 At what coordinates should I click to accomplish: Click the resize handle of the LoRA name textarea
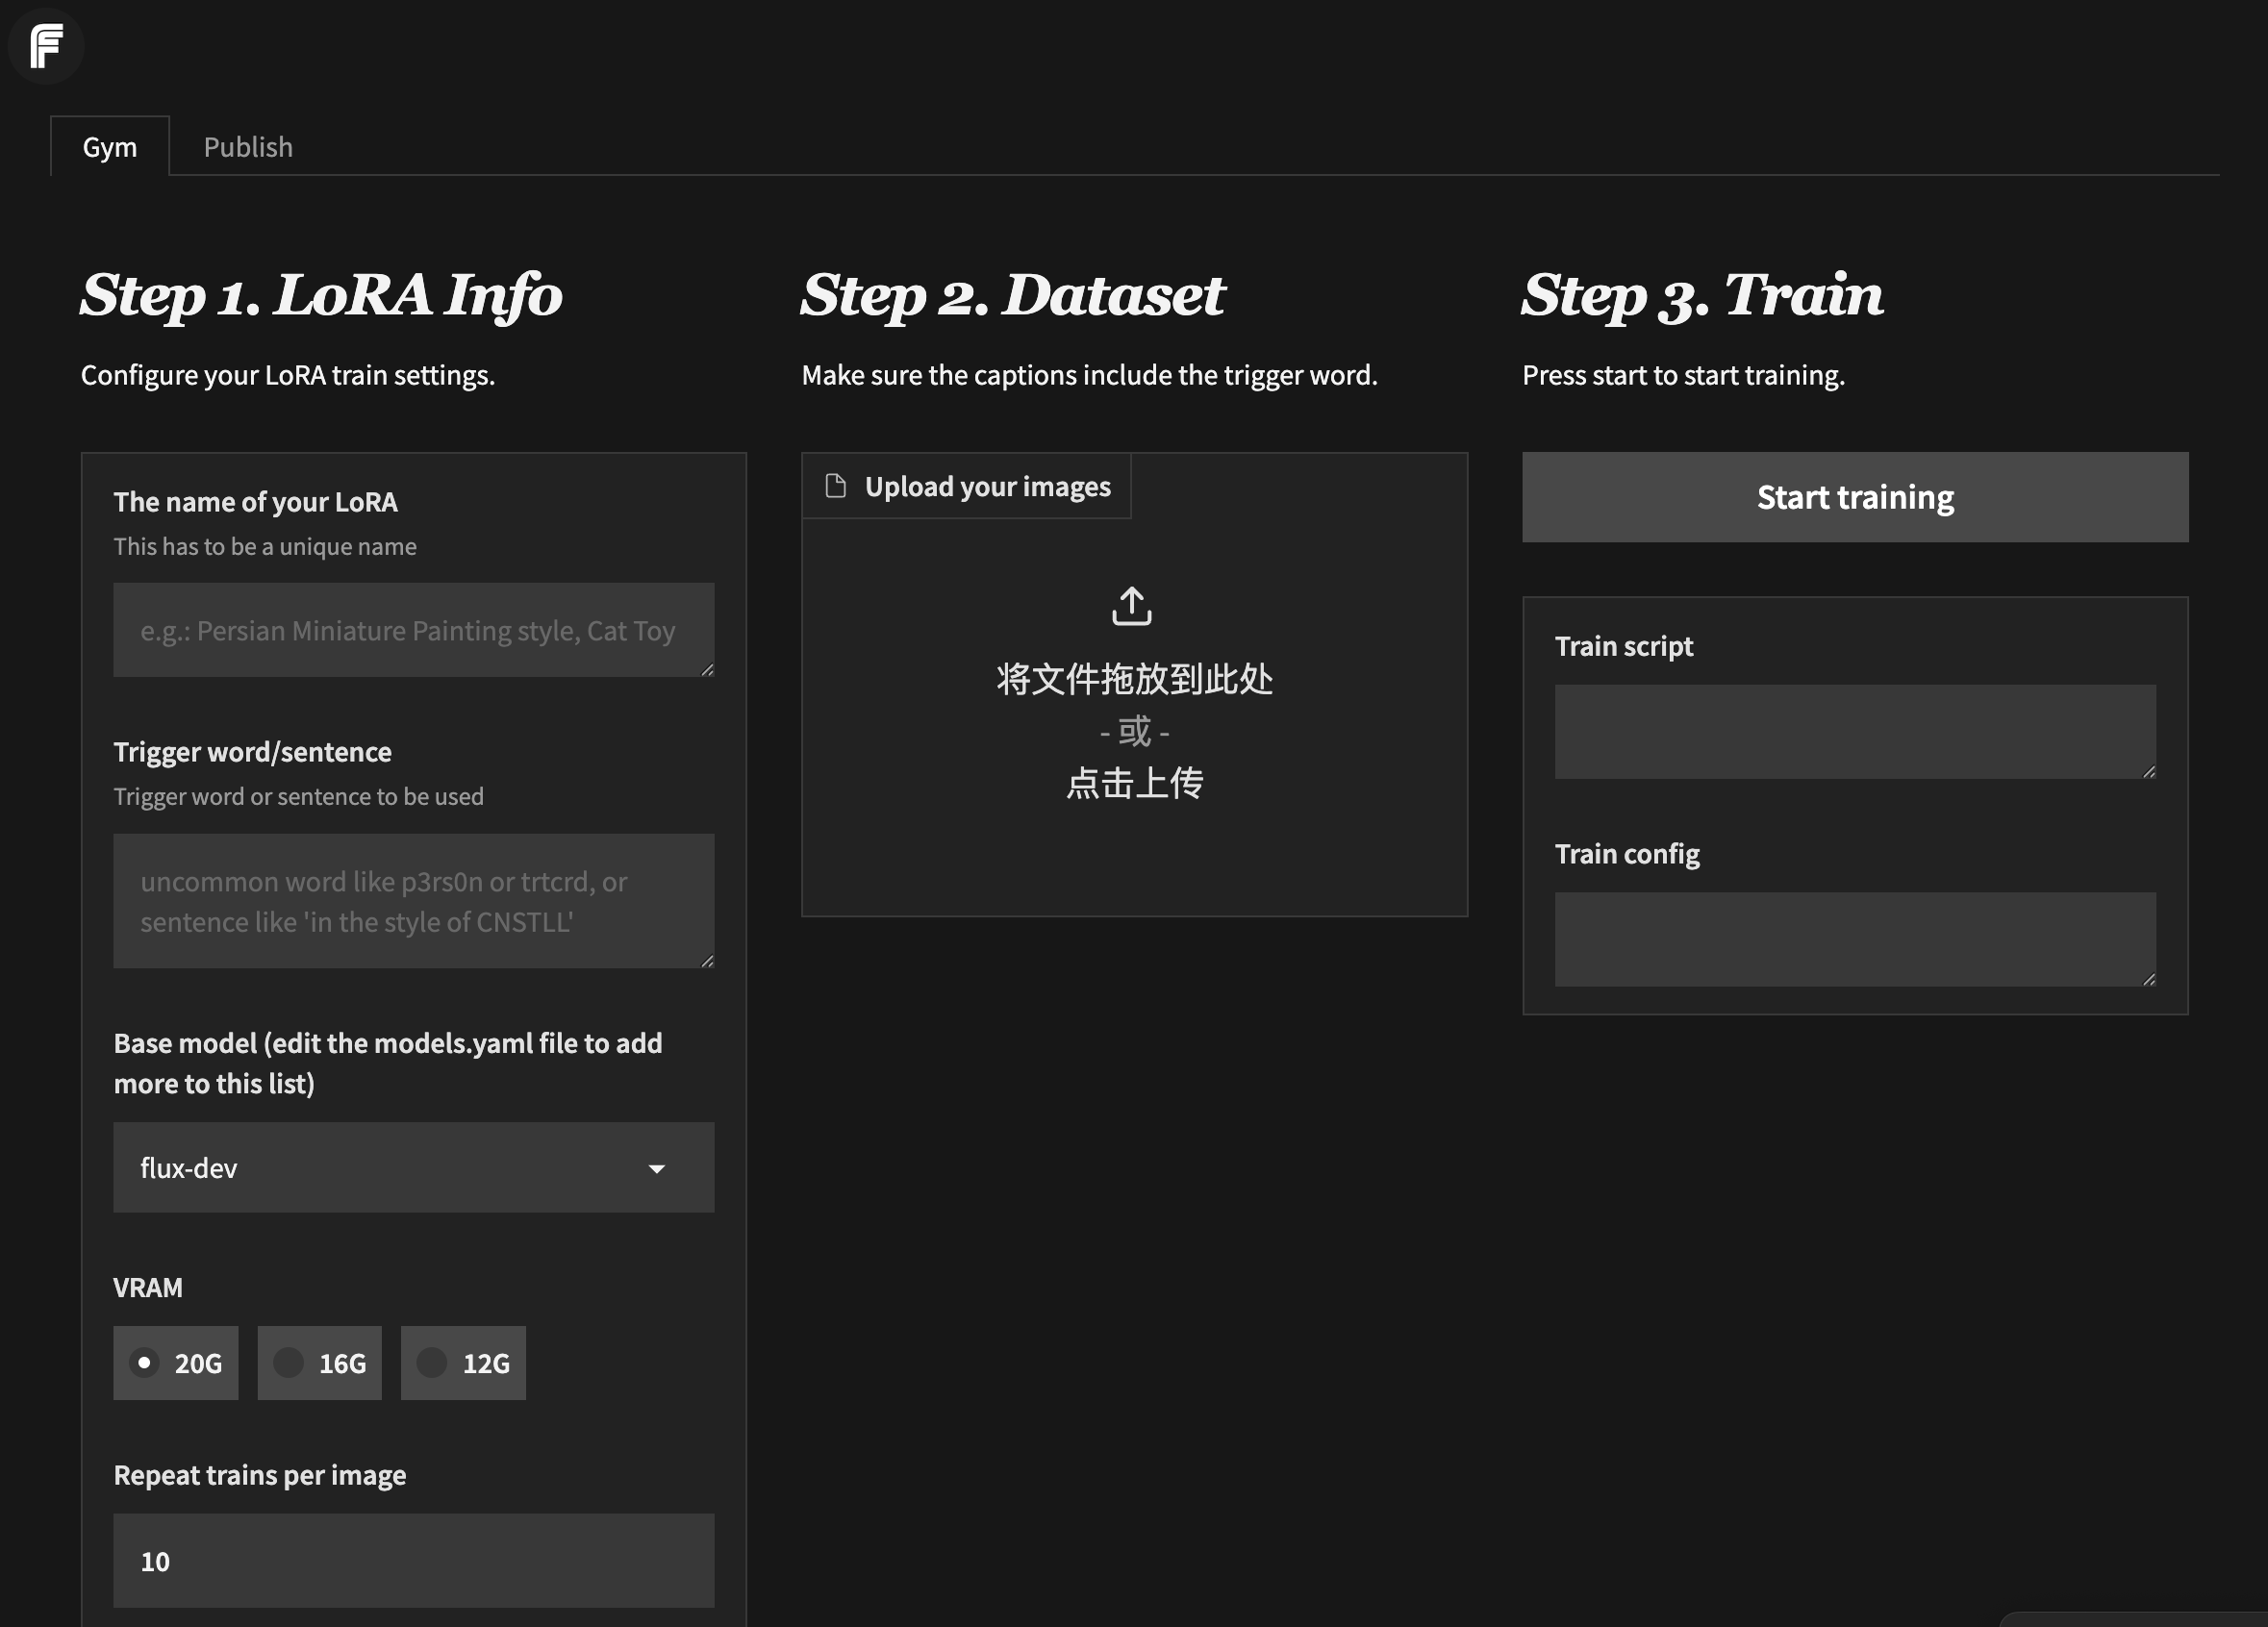[708, 671]
